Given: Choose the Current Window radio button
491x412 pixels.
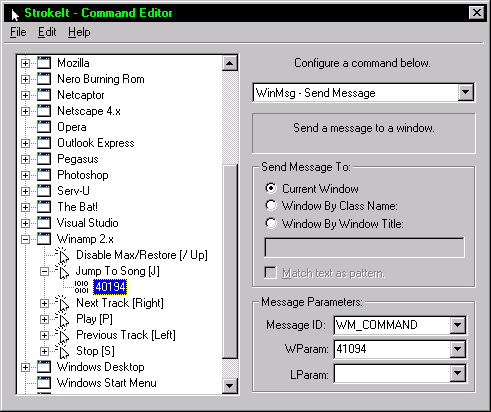Looking at the screenshot, I should click(271, 188).
